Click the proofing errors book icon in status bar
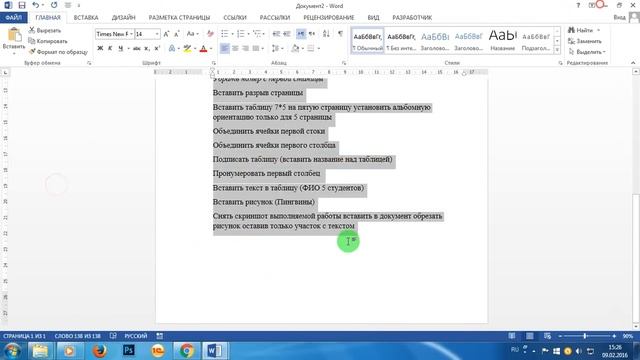 pyautogui.click(x=113, y=336)
